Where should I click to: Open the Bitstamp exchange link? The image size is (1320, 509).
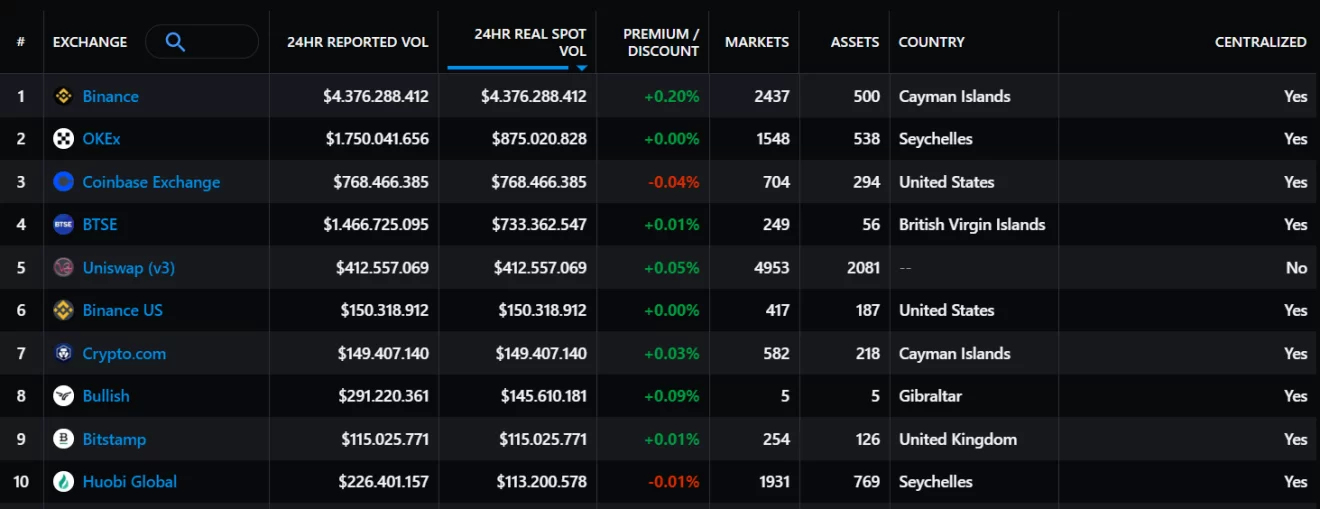click(x=114, y=439)
